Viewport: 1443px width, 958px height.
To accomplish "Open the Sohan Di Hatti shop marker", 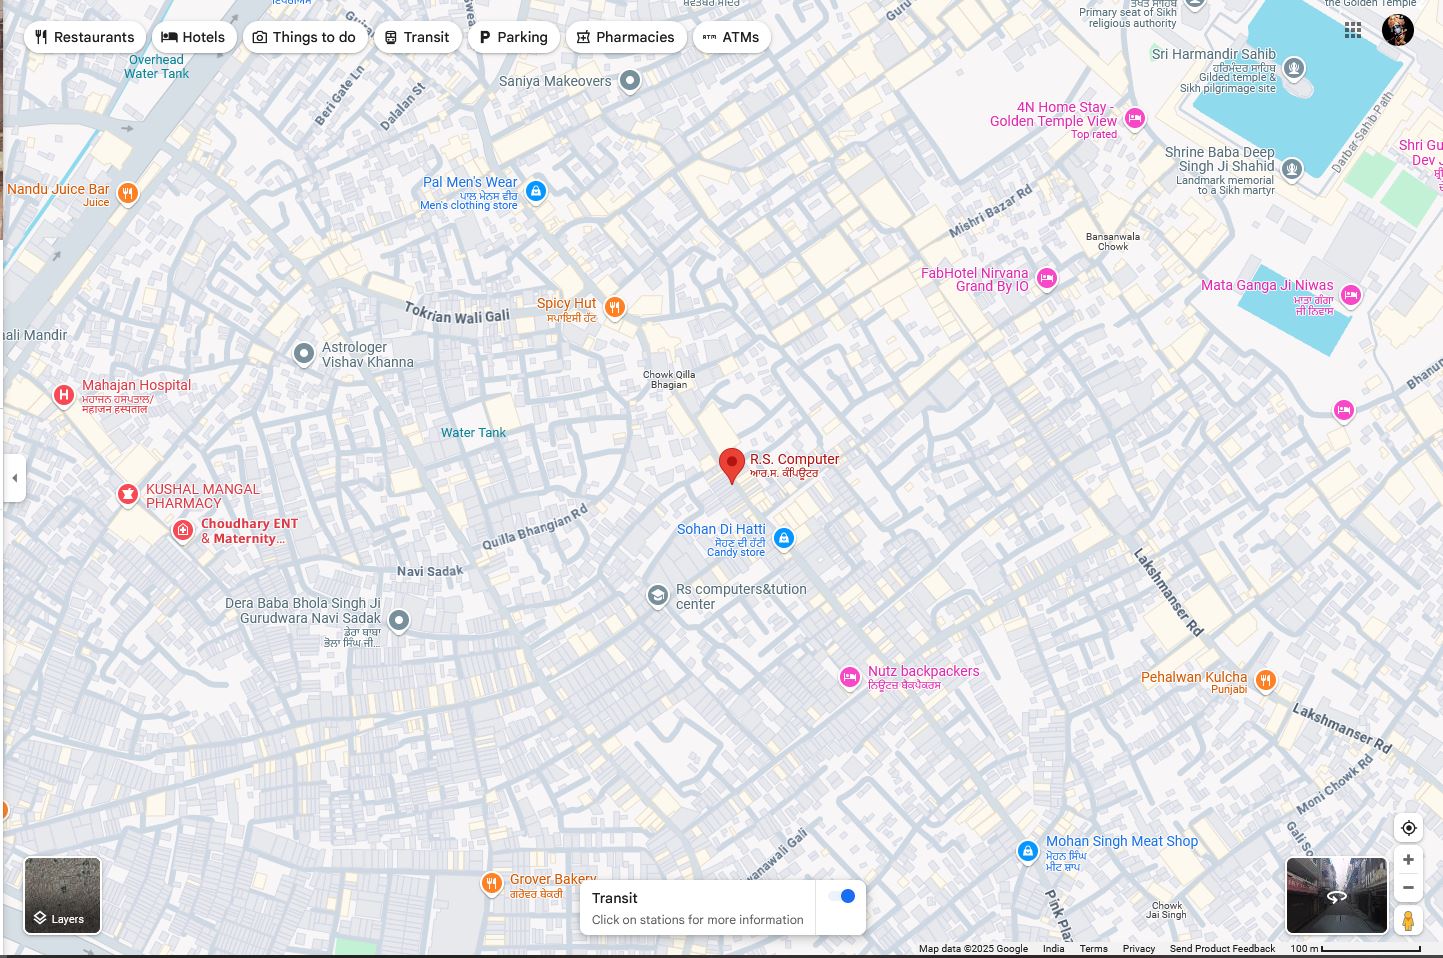I will pos(784,538).
